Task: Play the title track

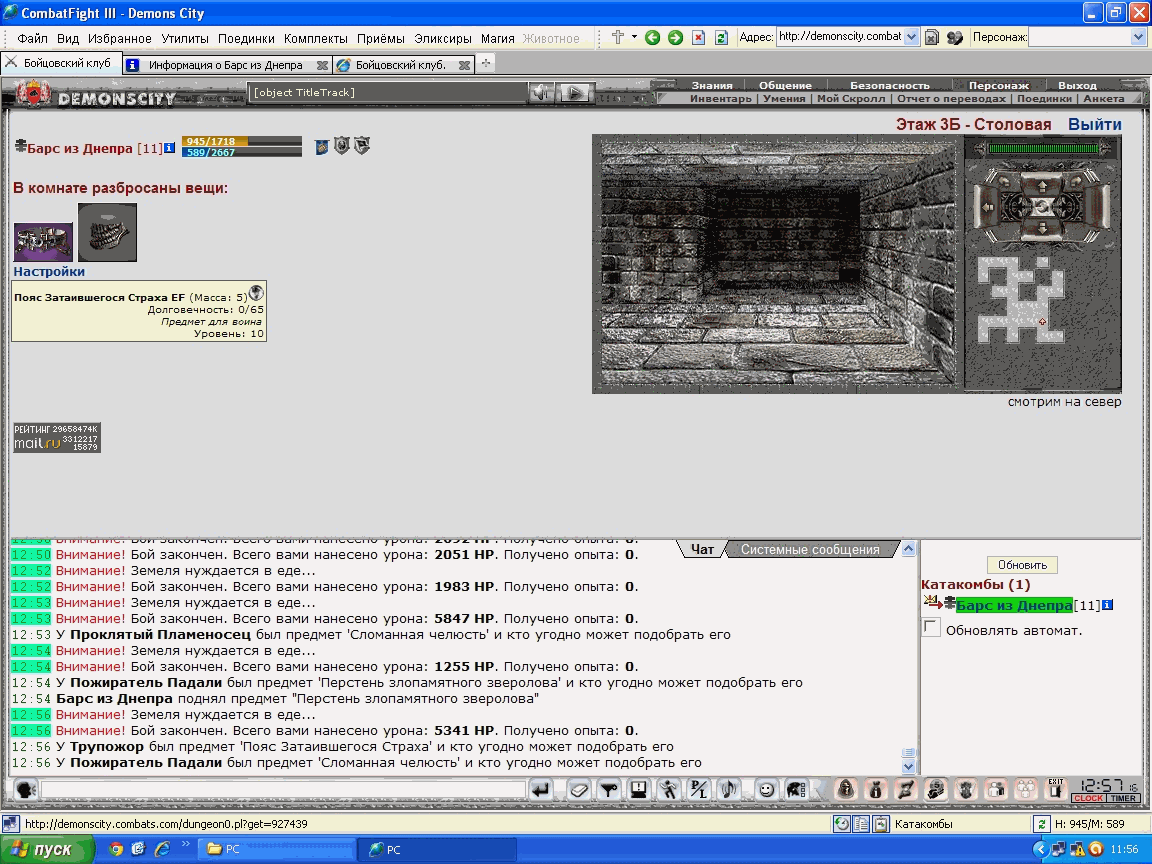Action: pyautogui.click(x=575, y=93)
